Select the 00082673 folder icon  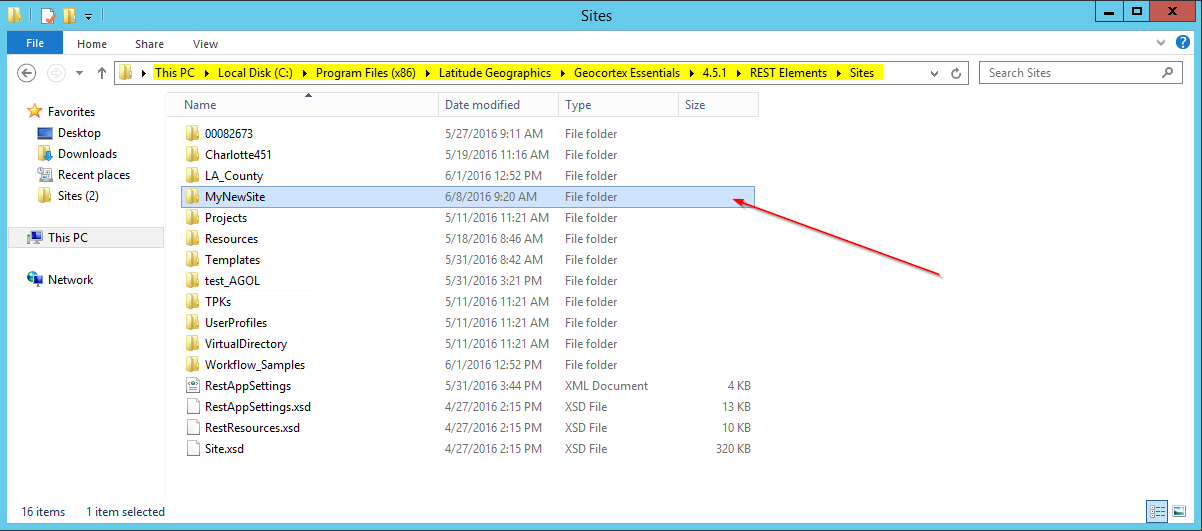pyautogui.click(x=193, y=134)
